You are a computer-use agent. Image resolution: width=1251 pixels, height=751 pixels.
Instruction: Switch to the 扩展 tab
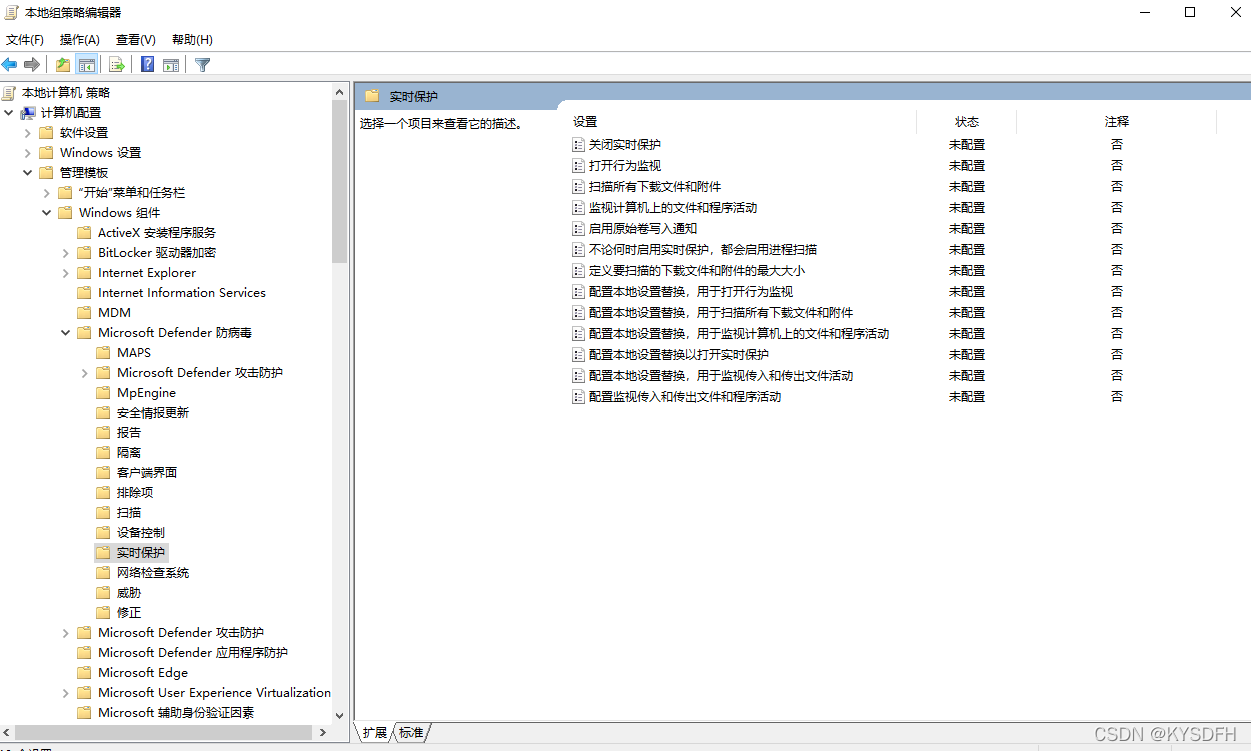pyautogui.click(x=375, y=733)
